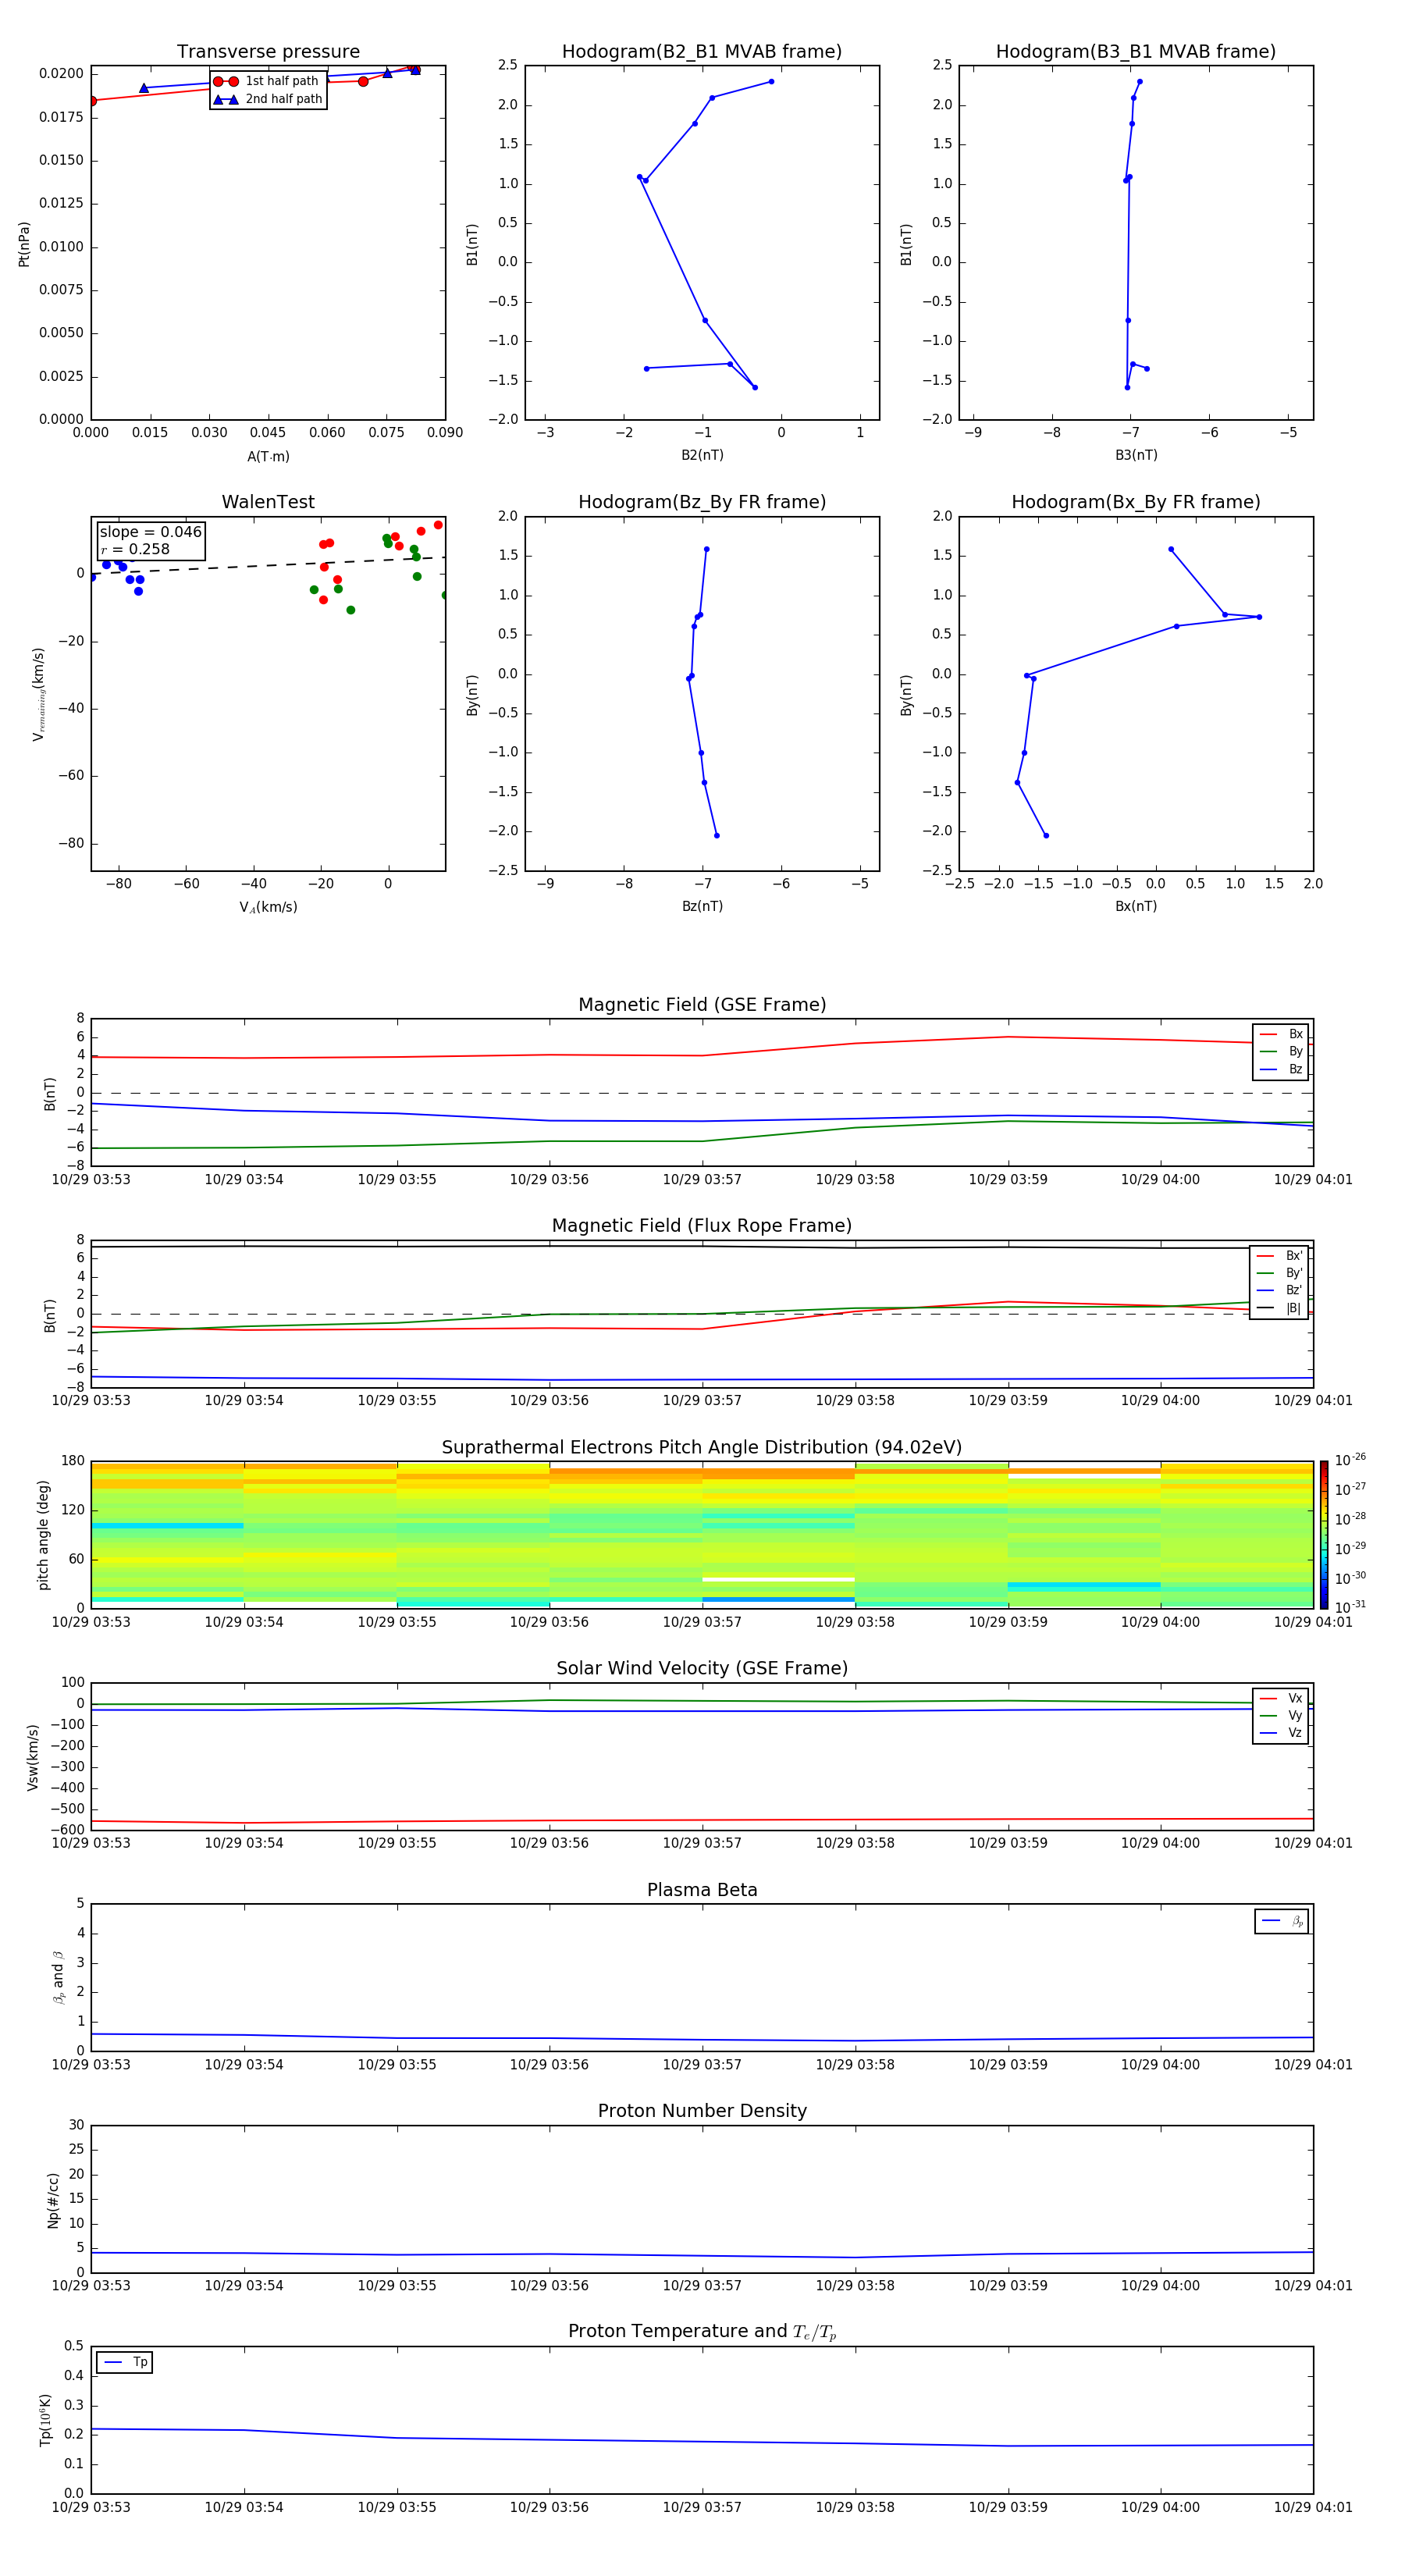Click the '1st half path' legend entry

(267, 81)
